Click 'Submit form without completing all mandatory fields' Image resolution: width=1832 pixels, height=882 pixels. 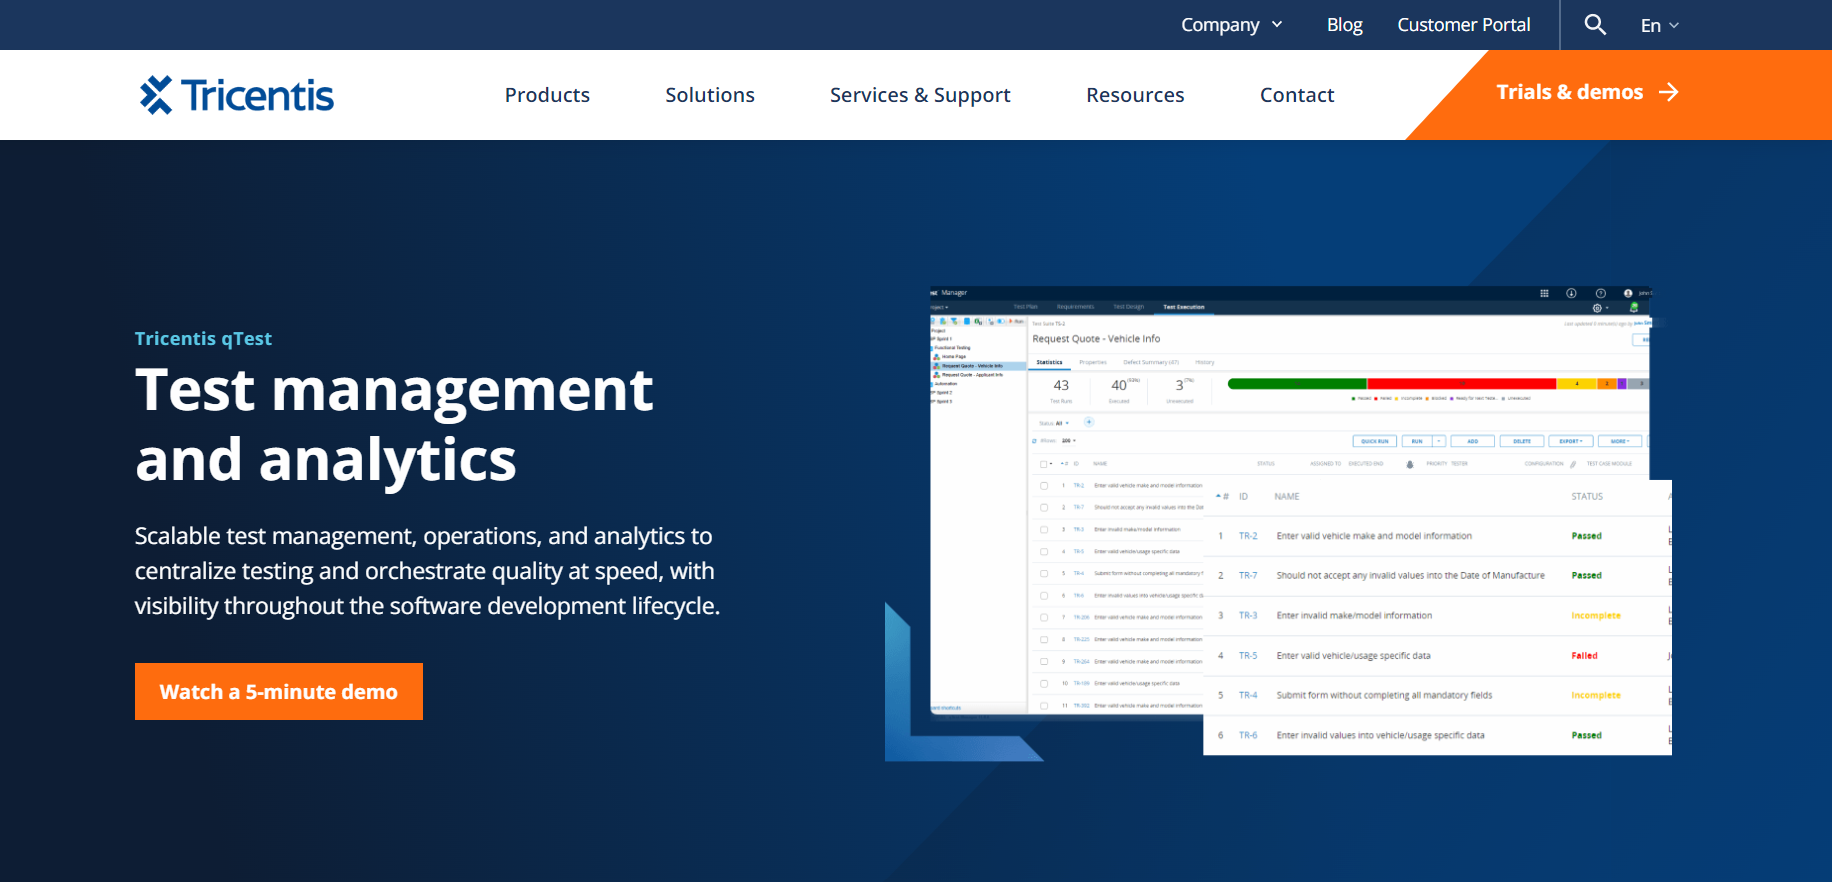[x=1384, y=695]
